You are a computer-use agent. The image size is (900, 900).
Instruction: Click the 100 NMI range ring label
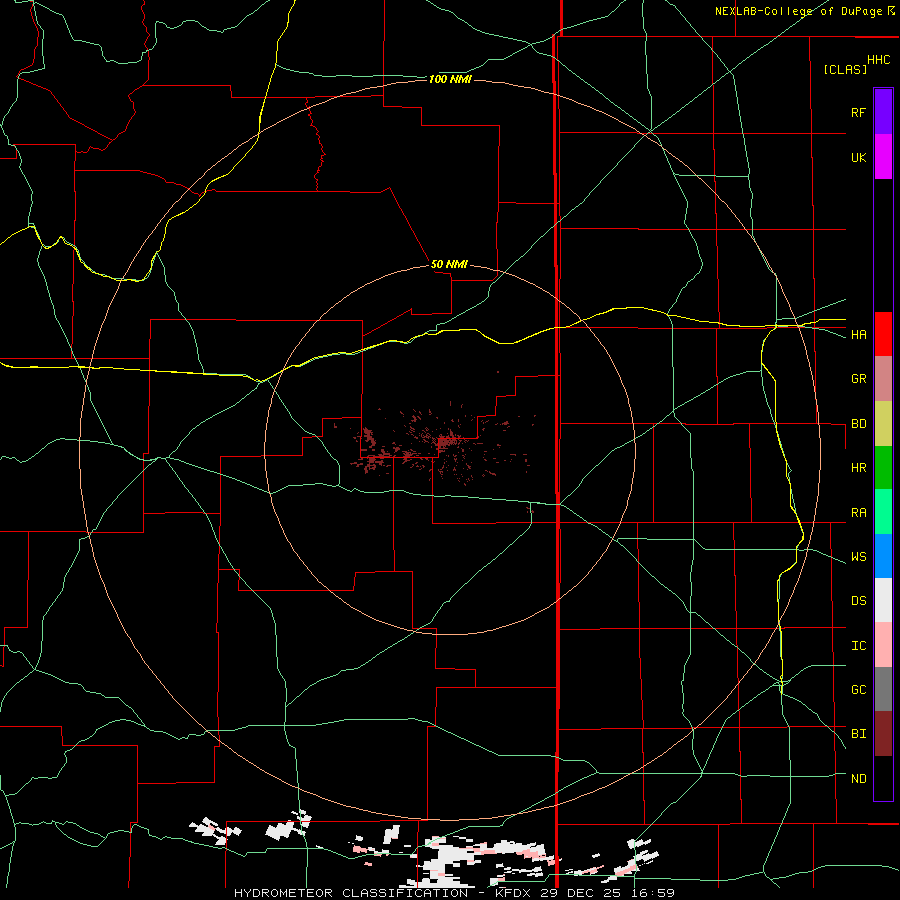point(450,79)
